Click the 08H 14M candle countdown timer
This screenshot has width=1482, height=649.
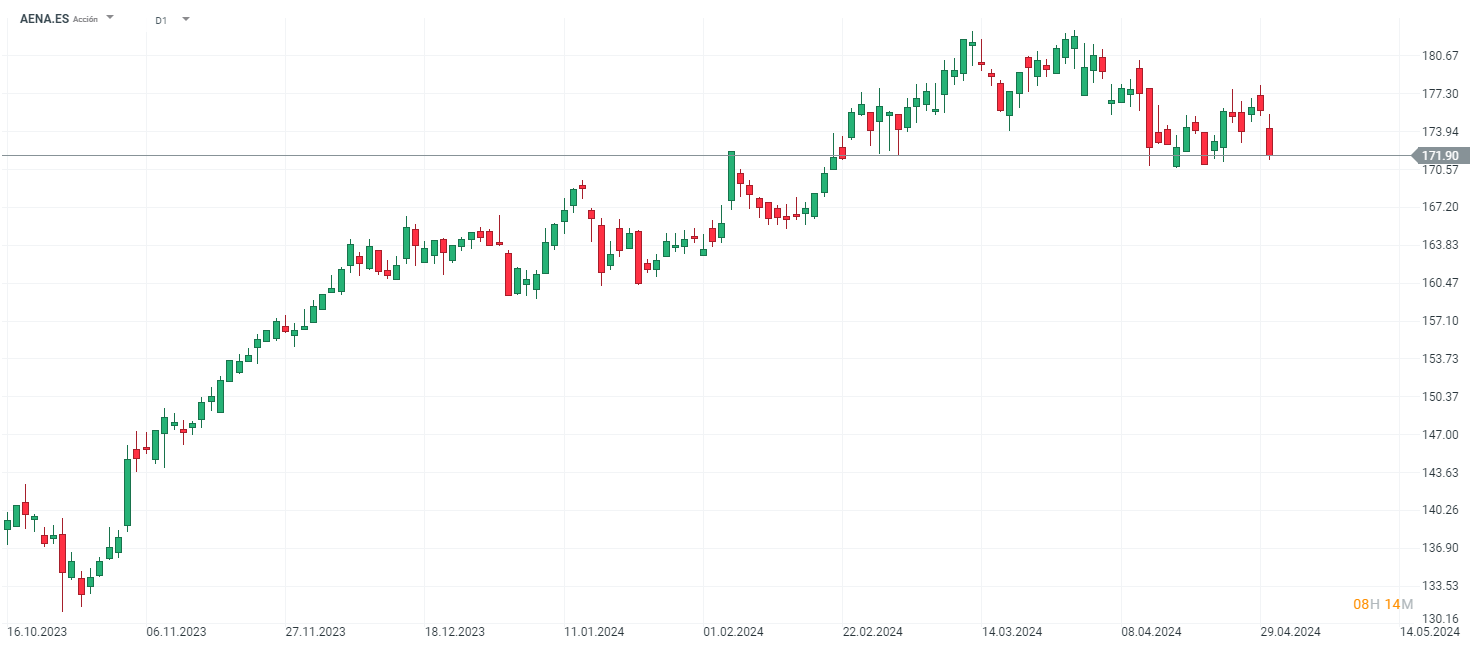coord(1383,604)
